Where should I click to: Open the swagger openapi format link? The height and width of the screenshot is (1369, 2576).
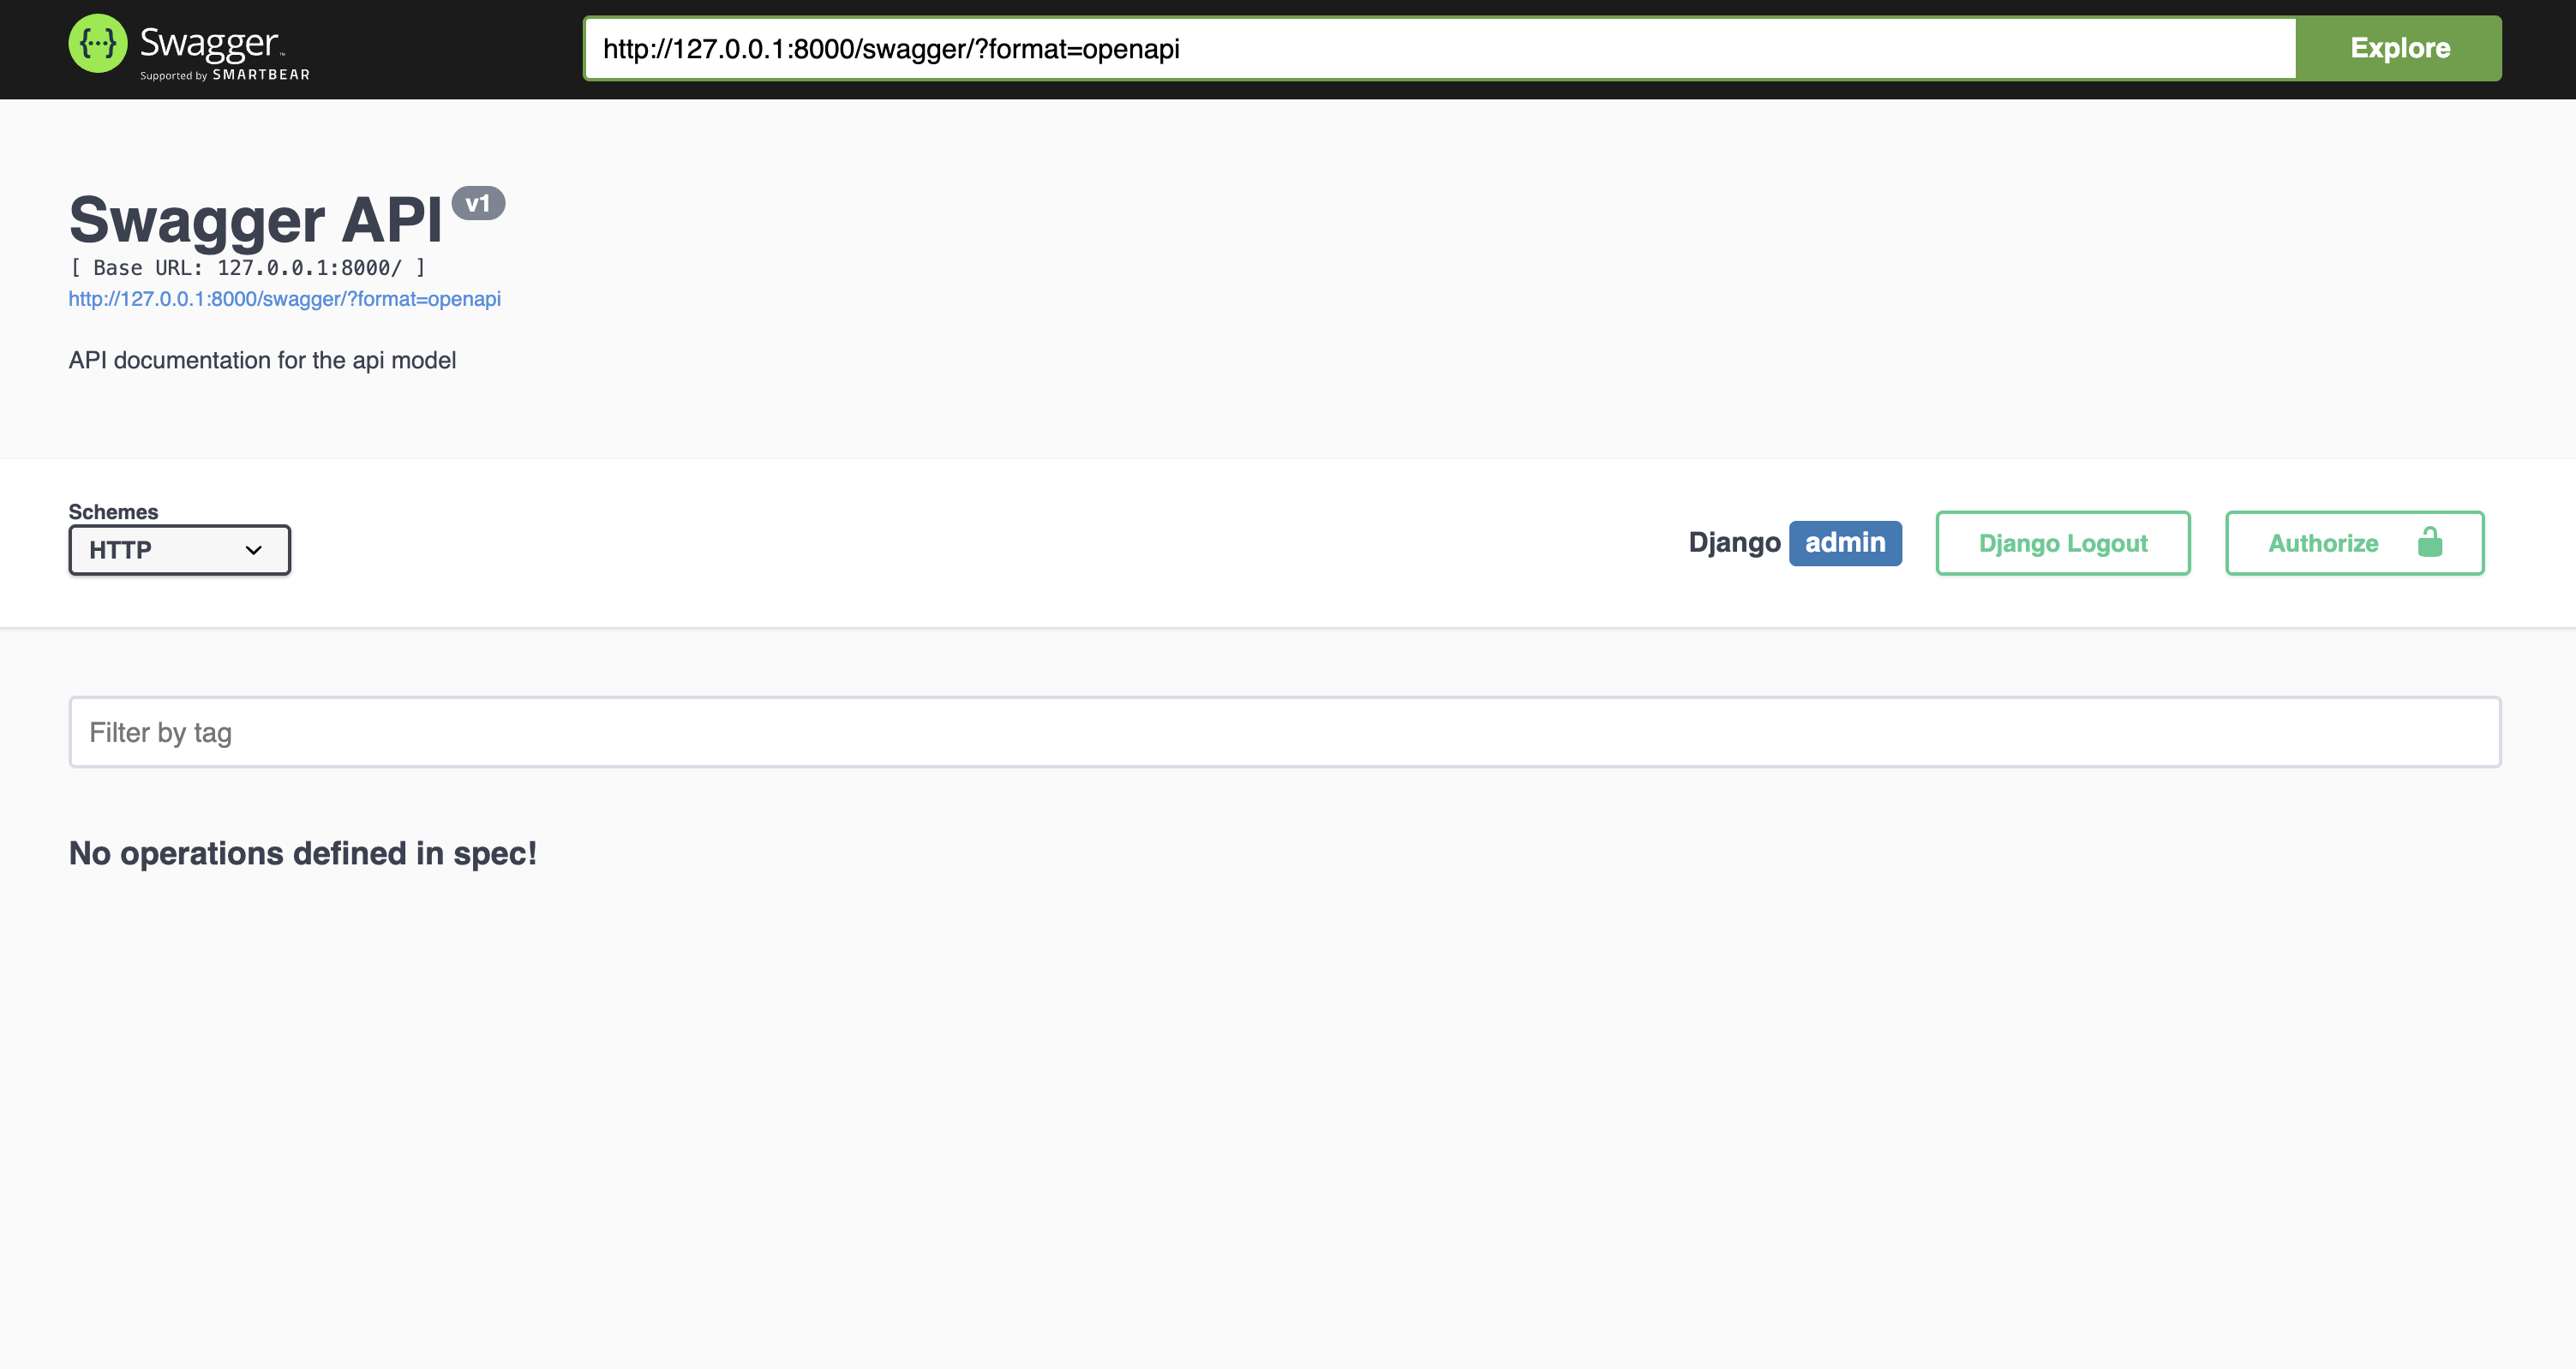click(x=284, y=299)
